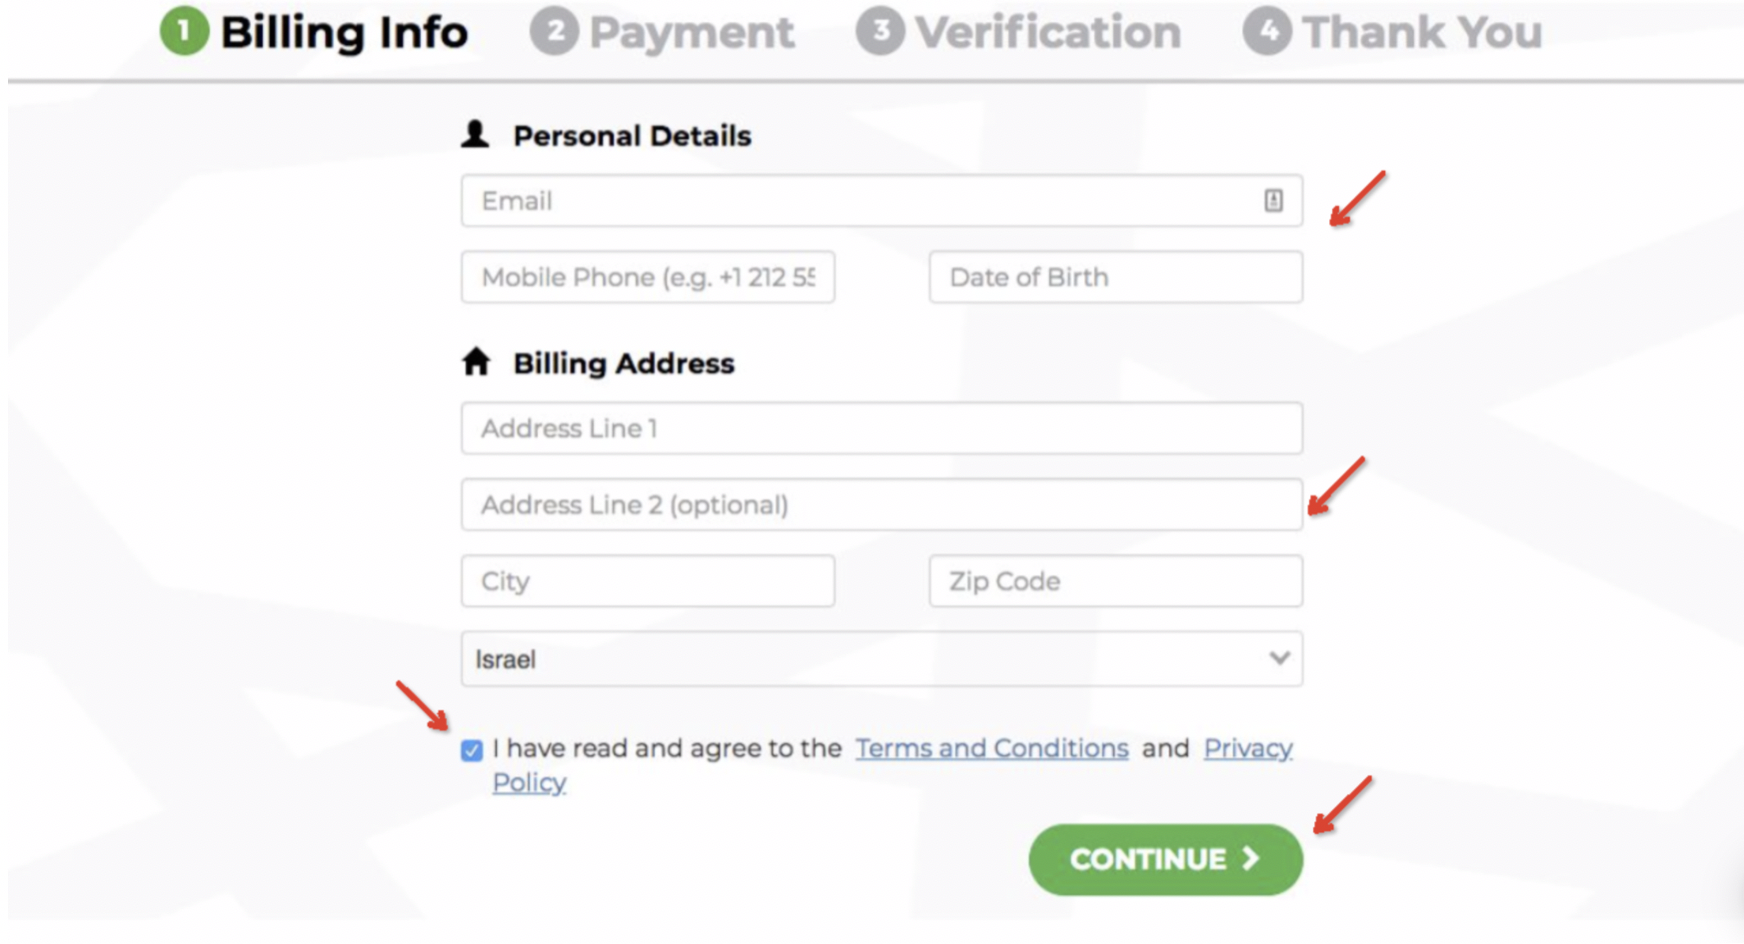Click the step 4 circle icon
1744x944 pixels.
tap(1267, 31)
